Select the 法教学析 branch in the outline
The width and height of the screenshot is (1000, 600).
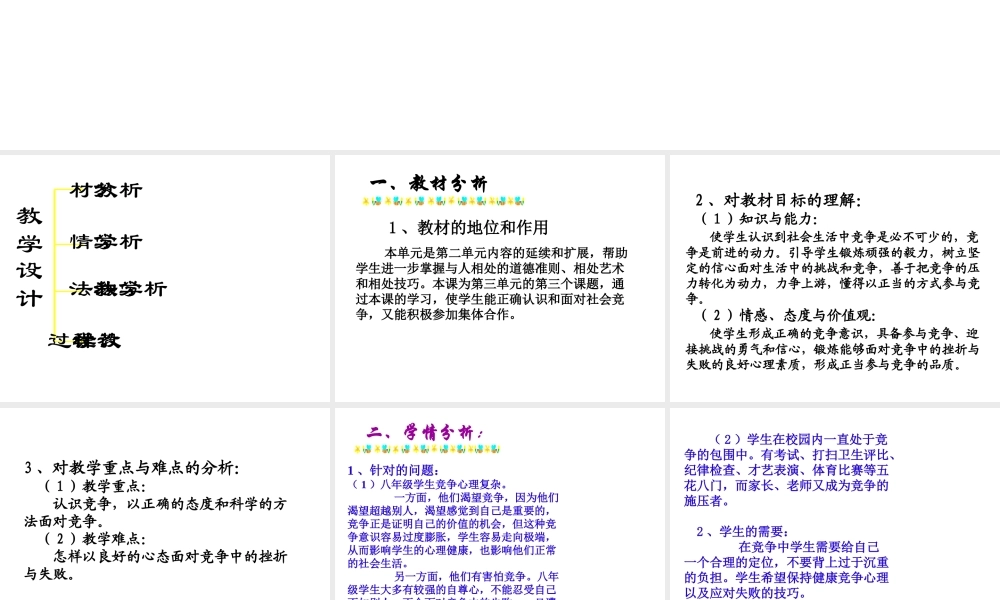click(118, 289)
